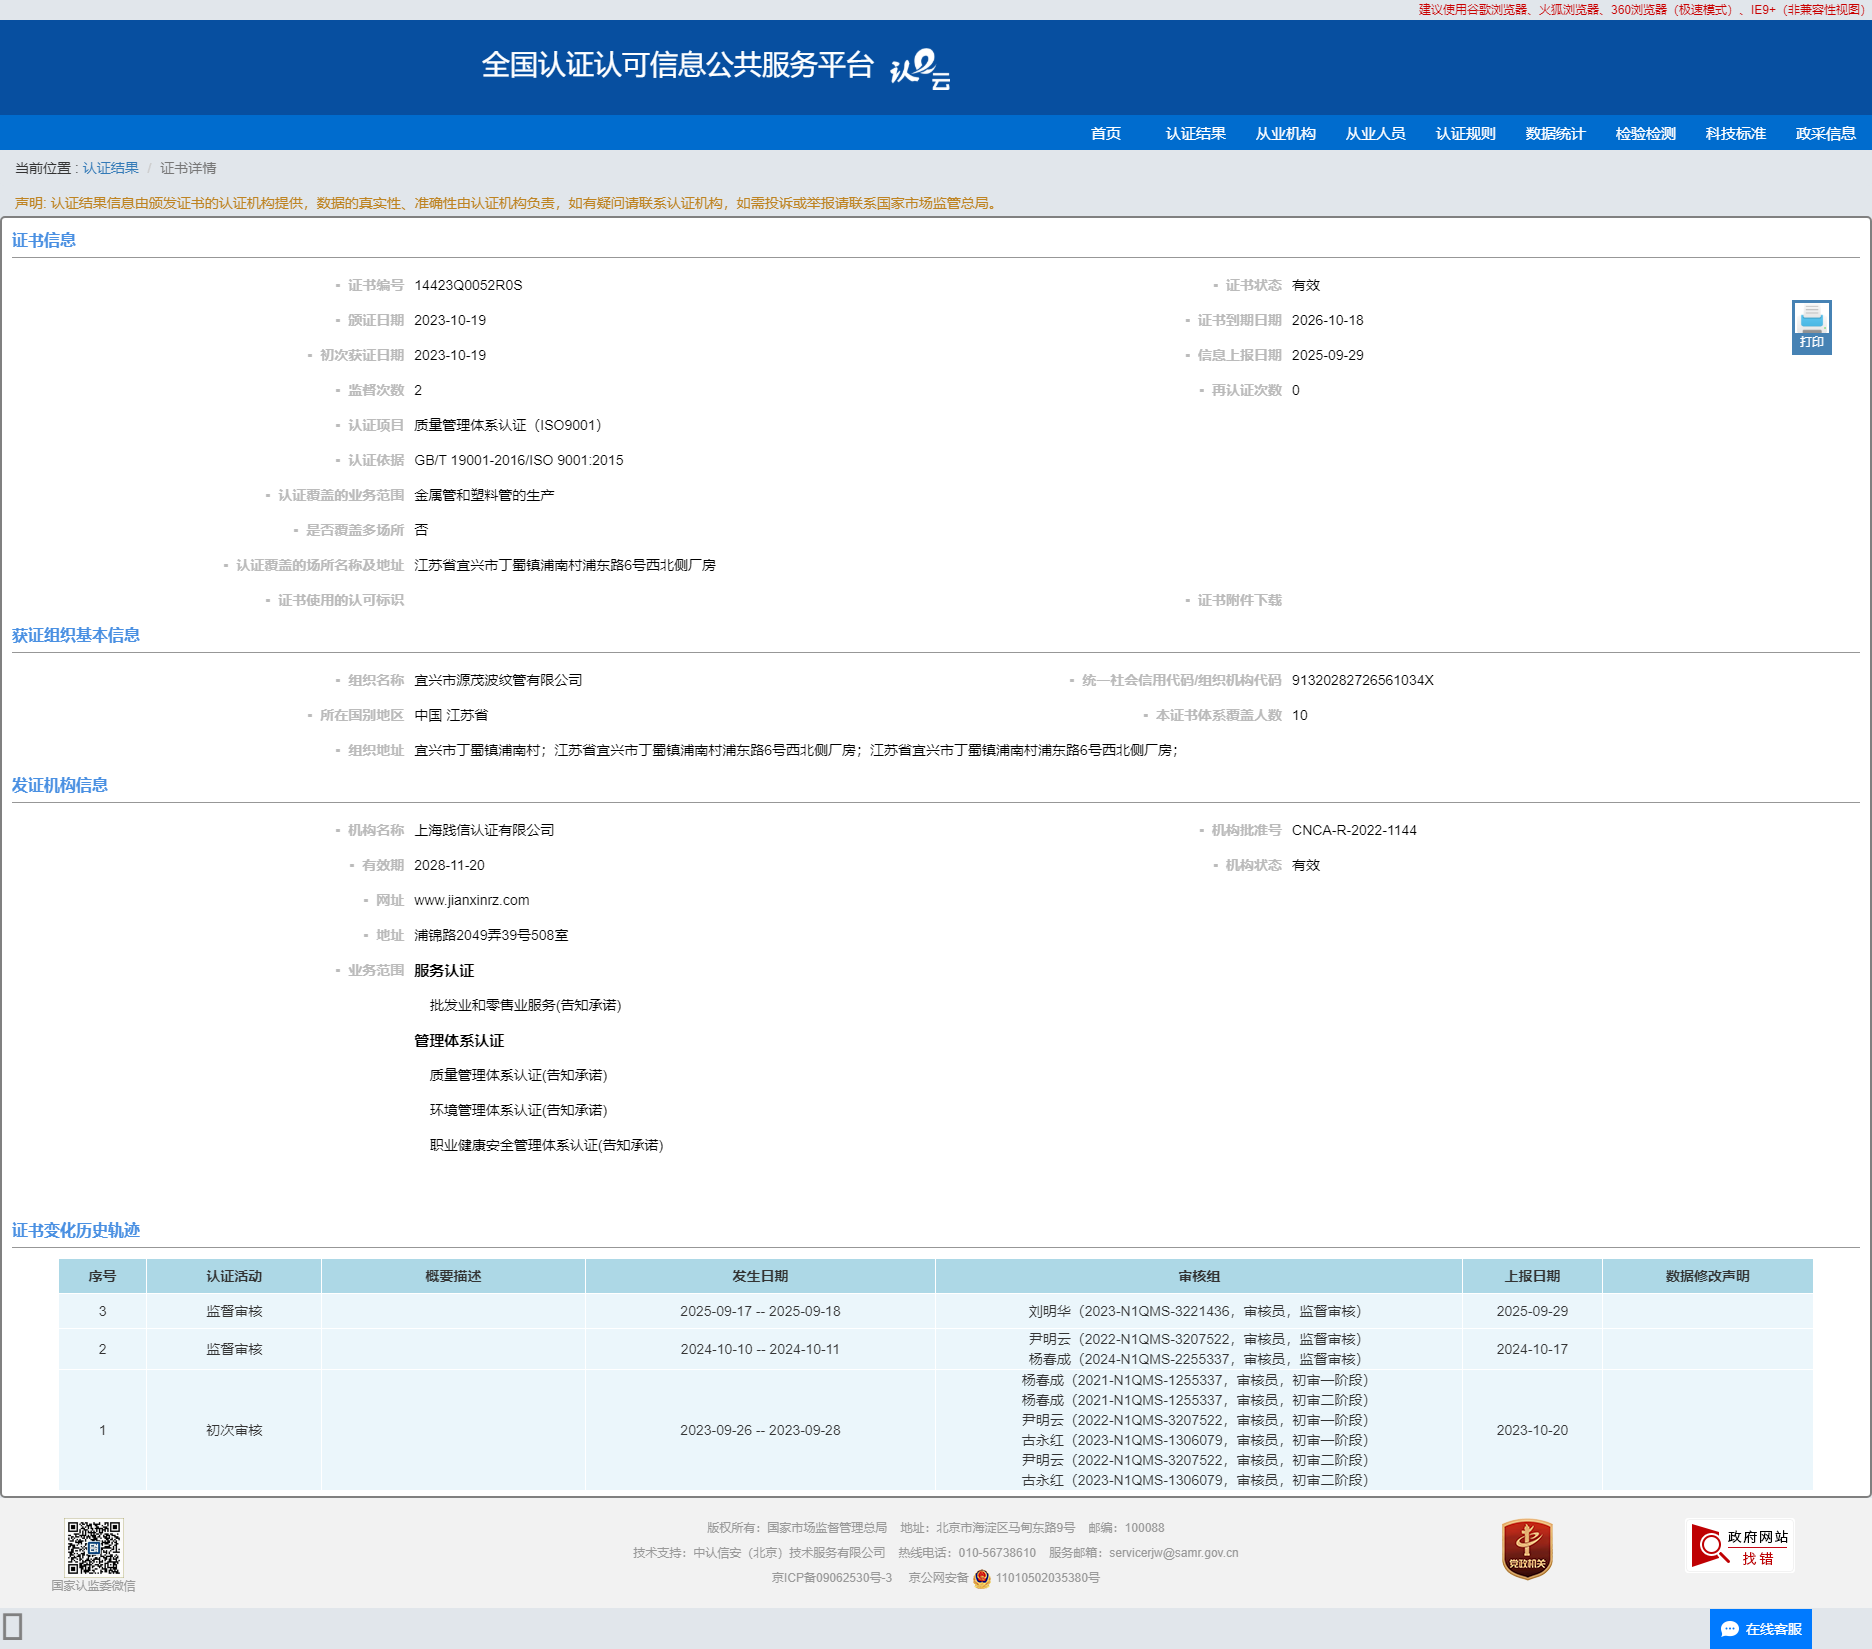Click the 上报日期 column header
This screenshot has width=1872, height=1649.
[1532, 1276]
